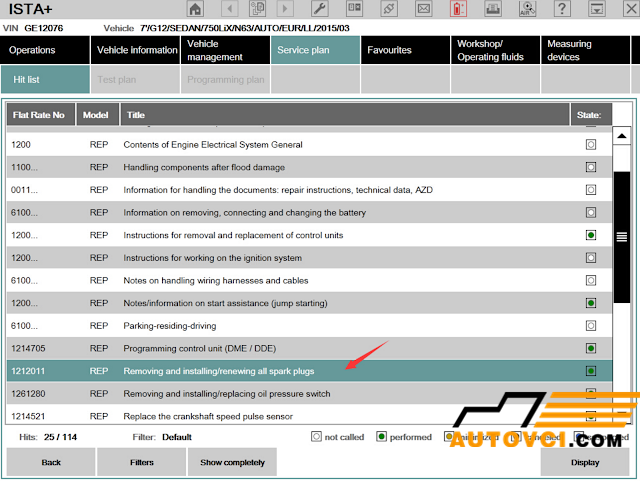
Task: Select 'Programming control unit (DME / DDE)' row
Action: tap(309, 348)
